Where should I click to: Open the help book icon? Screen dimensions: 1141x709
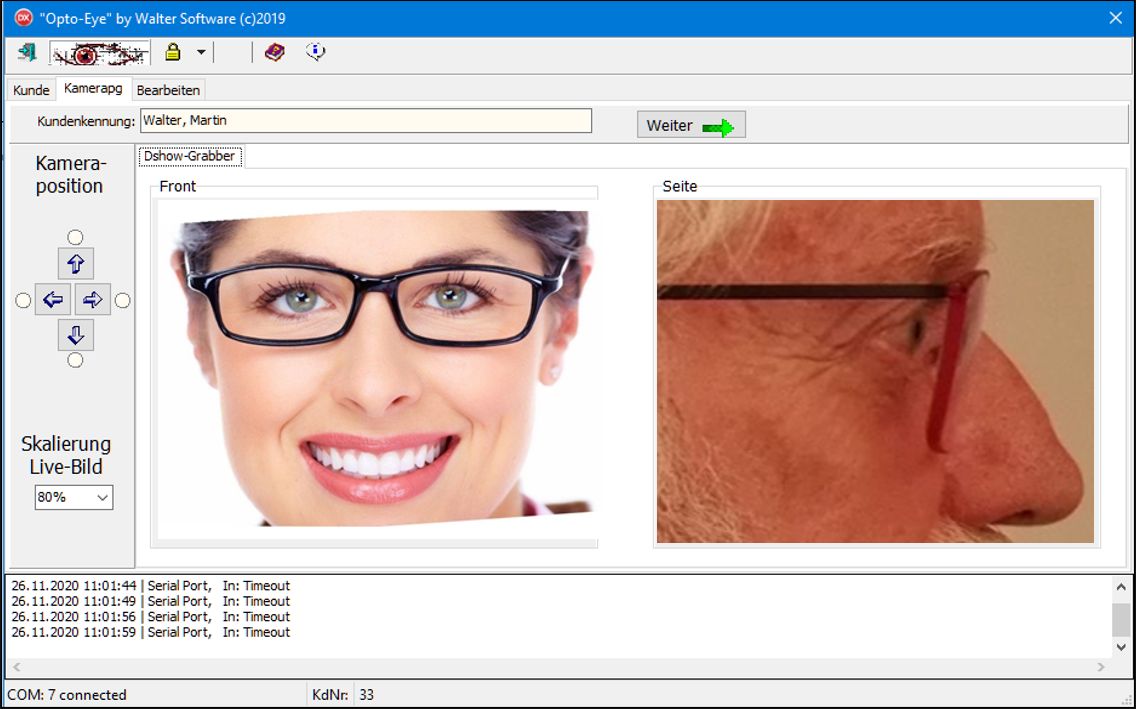coord(274,52)
